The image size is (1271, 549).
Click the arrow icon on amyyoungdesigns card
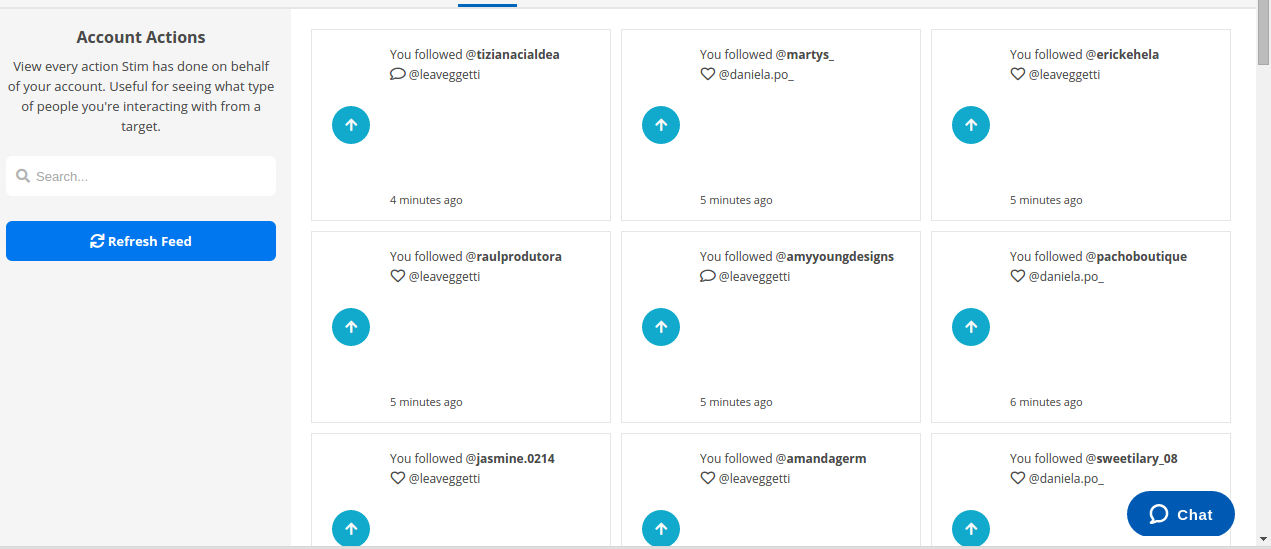coord(661,327)
